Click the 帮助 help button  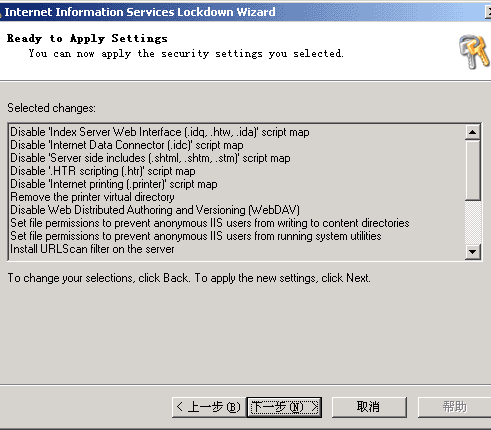coord(454,407)
